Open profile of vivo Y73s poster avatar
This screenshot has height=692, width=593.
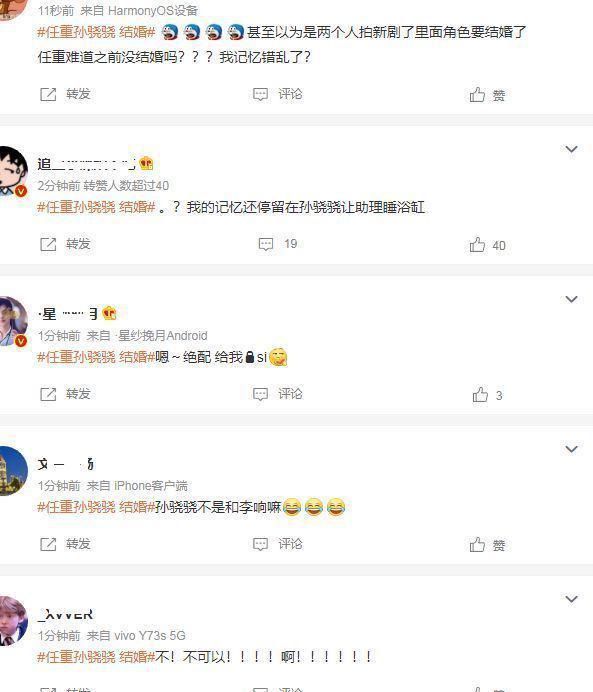pos(13,621)
